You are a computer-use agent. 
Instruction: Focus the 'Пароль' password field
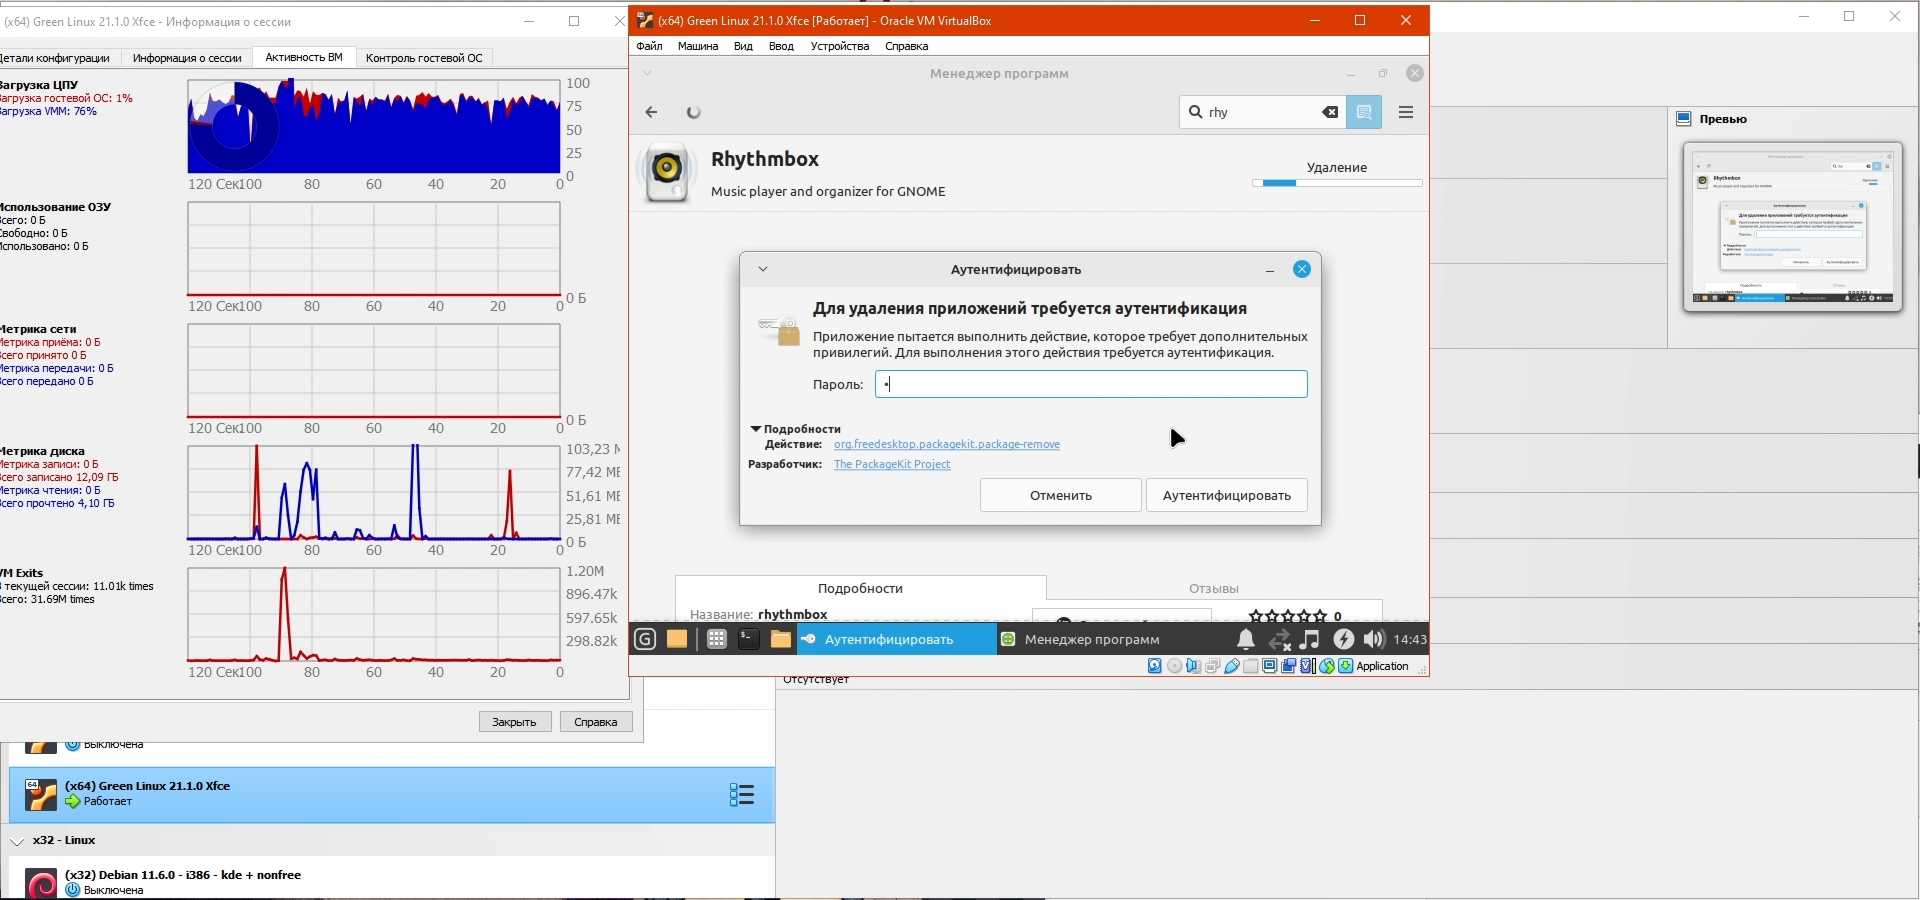click(1091, 384)
